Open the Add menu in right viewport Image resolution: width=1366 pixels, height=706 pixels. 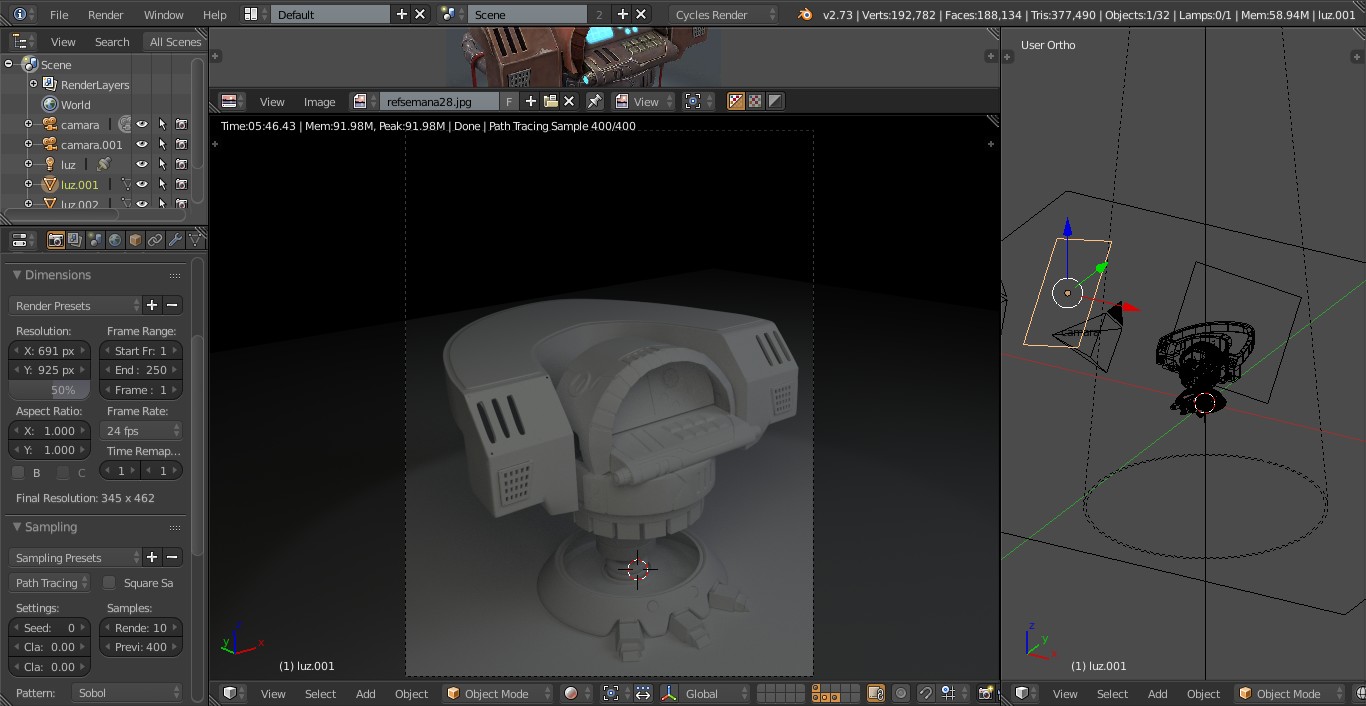pos(1158,693)
